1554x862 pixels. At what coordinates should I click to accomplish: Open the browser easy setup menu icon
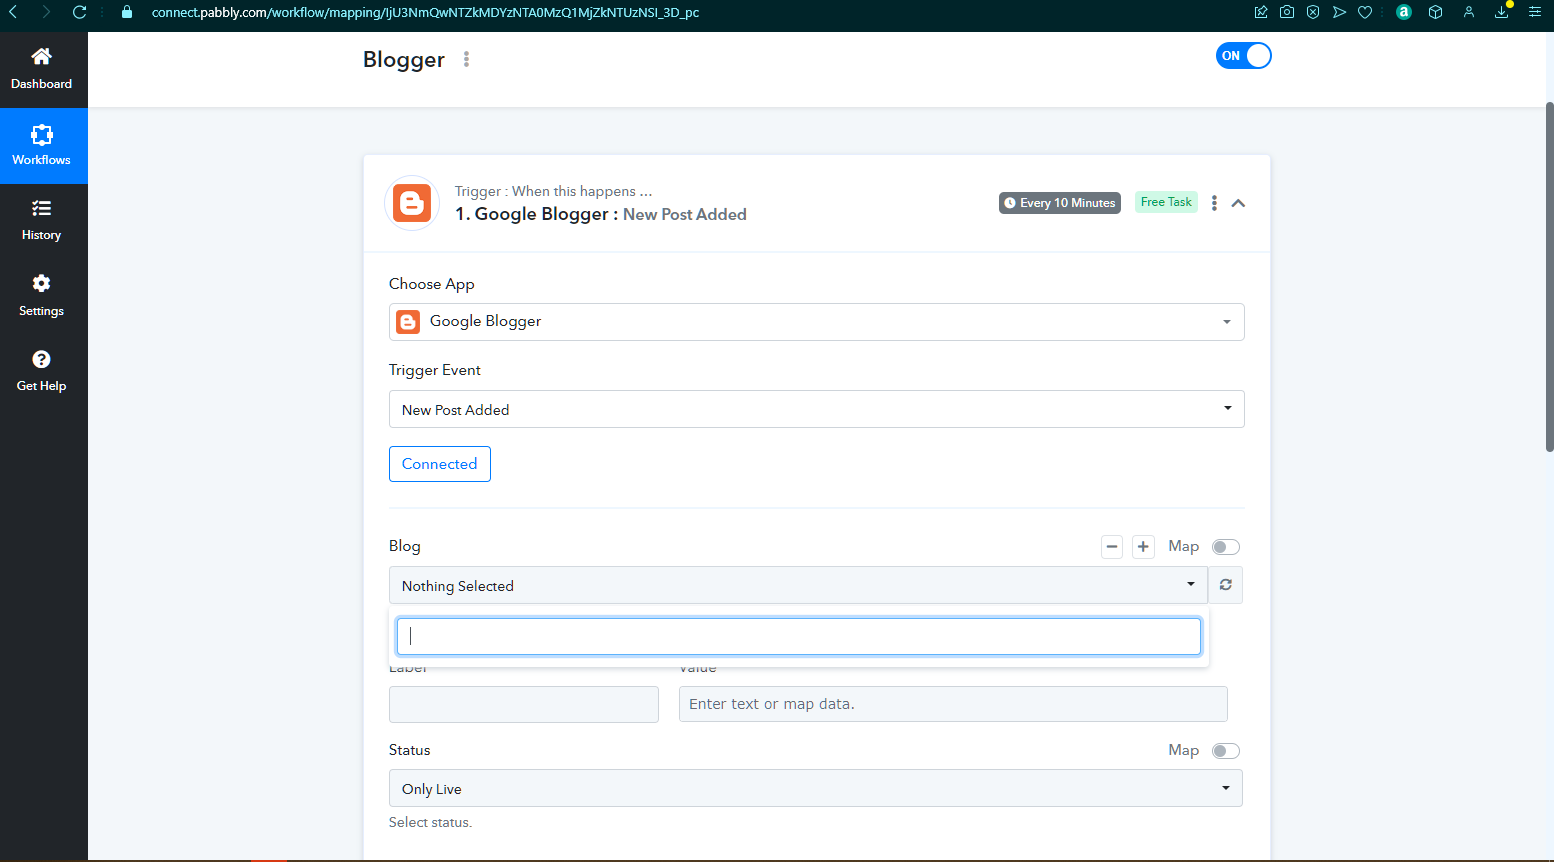(x=1535, y=12)
